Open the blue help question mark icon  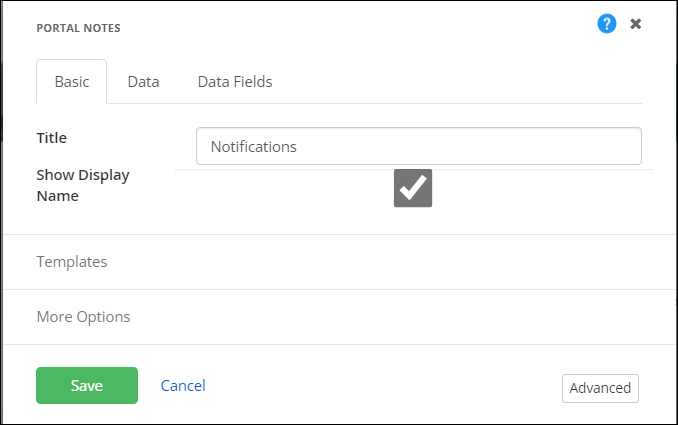pos(607,24)
